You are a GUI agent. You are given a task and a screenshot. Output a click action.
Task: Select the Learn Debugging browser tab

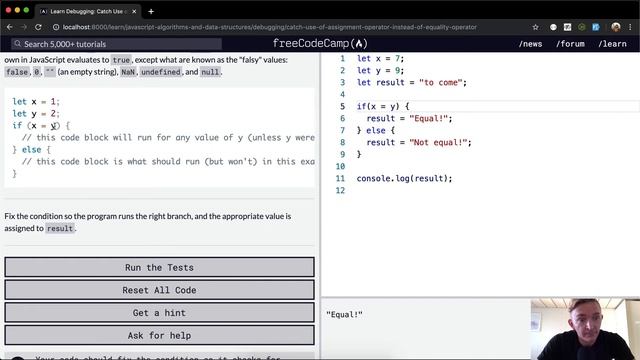[88, 11]
